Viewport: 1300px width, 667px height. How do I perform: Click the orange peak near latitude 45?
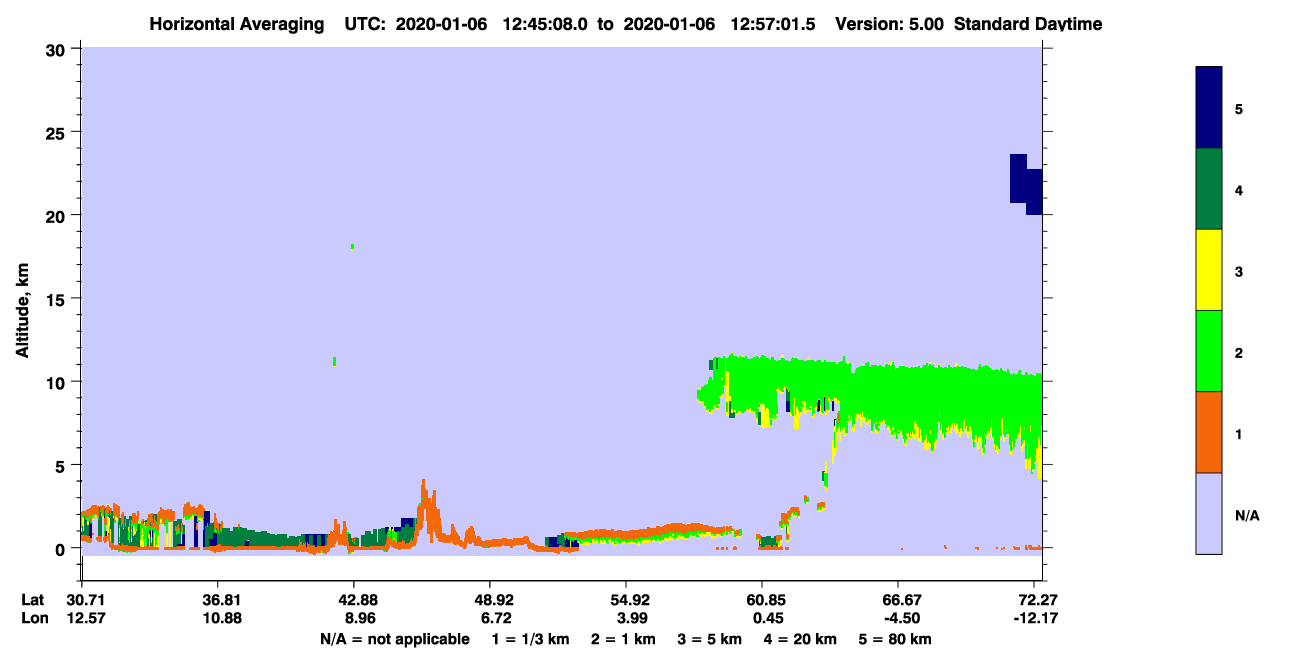coord(426,510)
